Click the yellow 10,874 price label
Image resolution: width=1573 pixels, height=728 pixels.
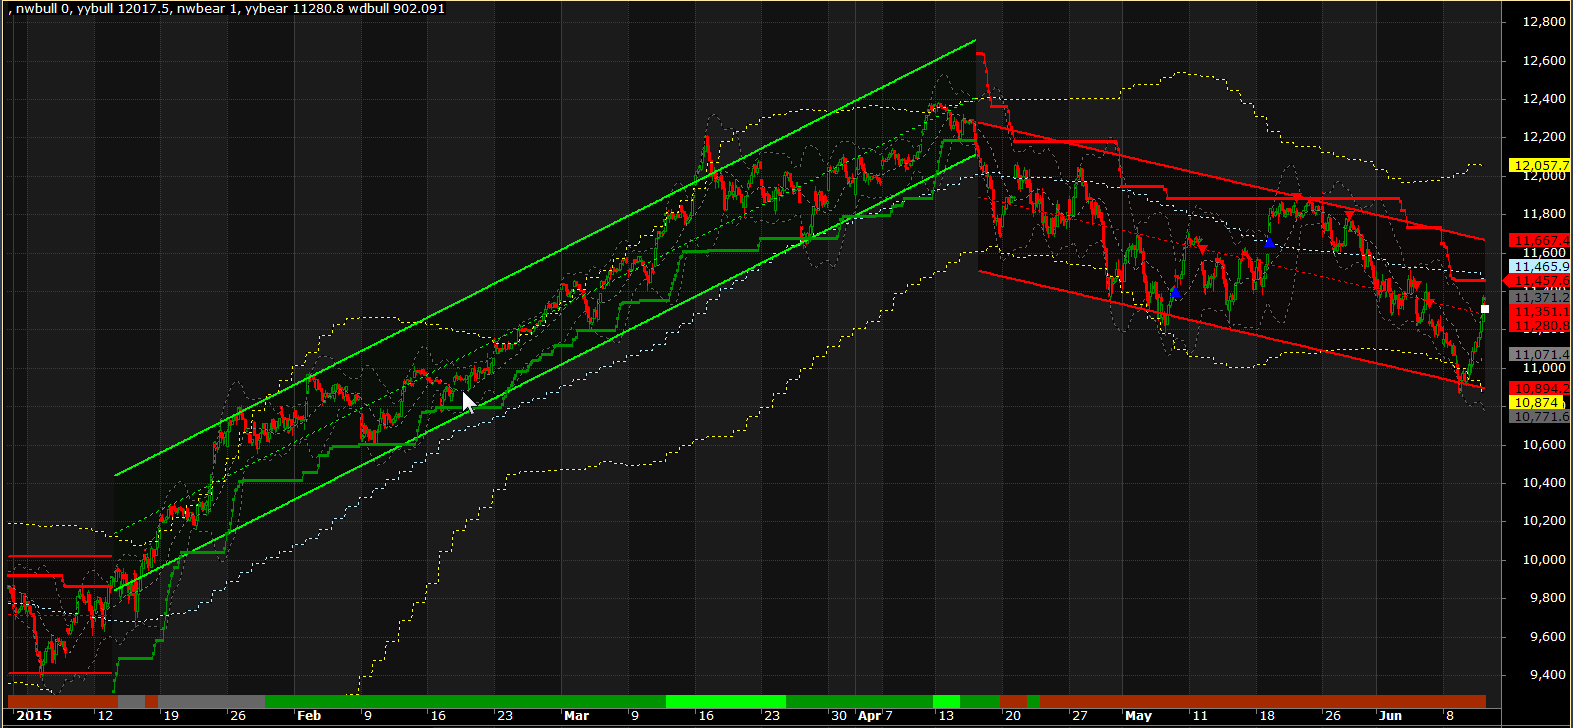tap(1537, 402)
